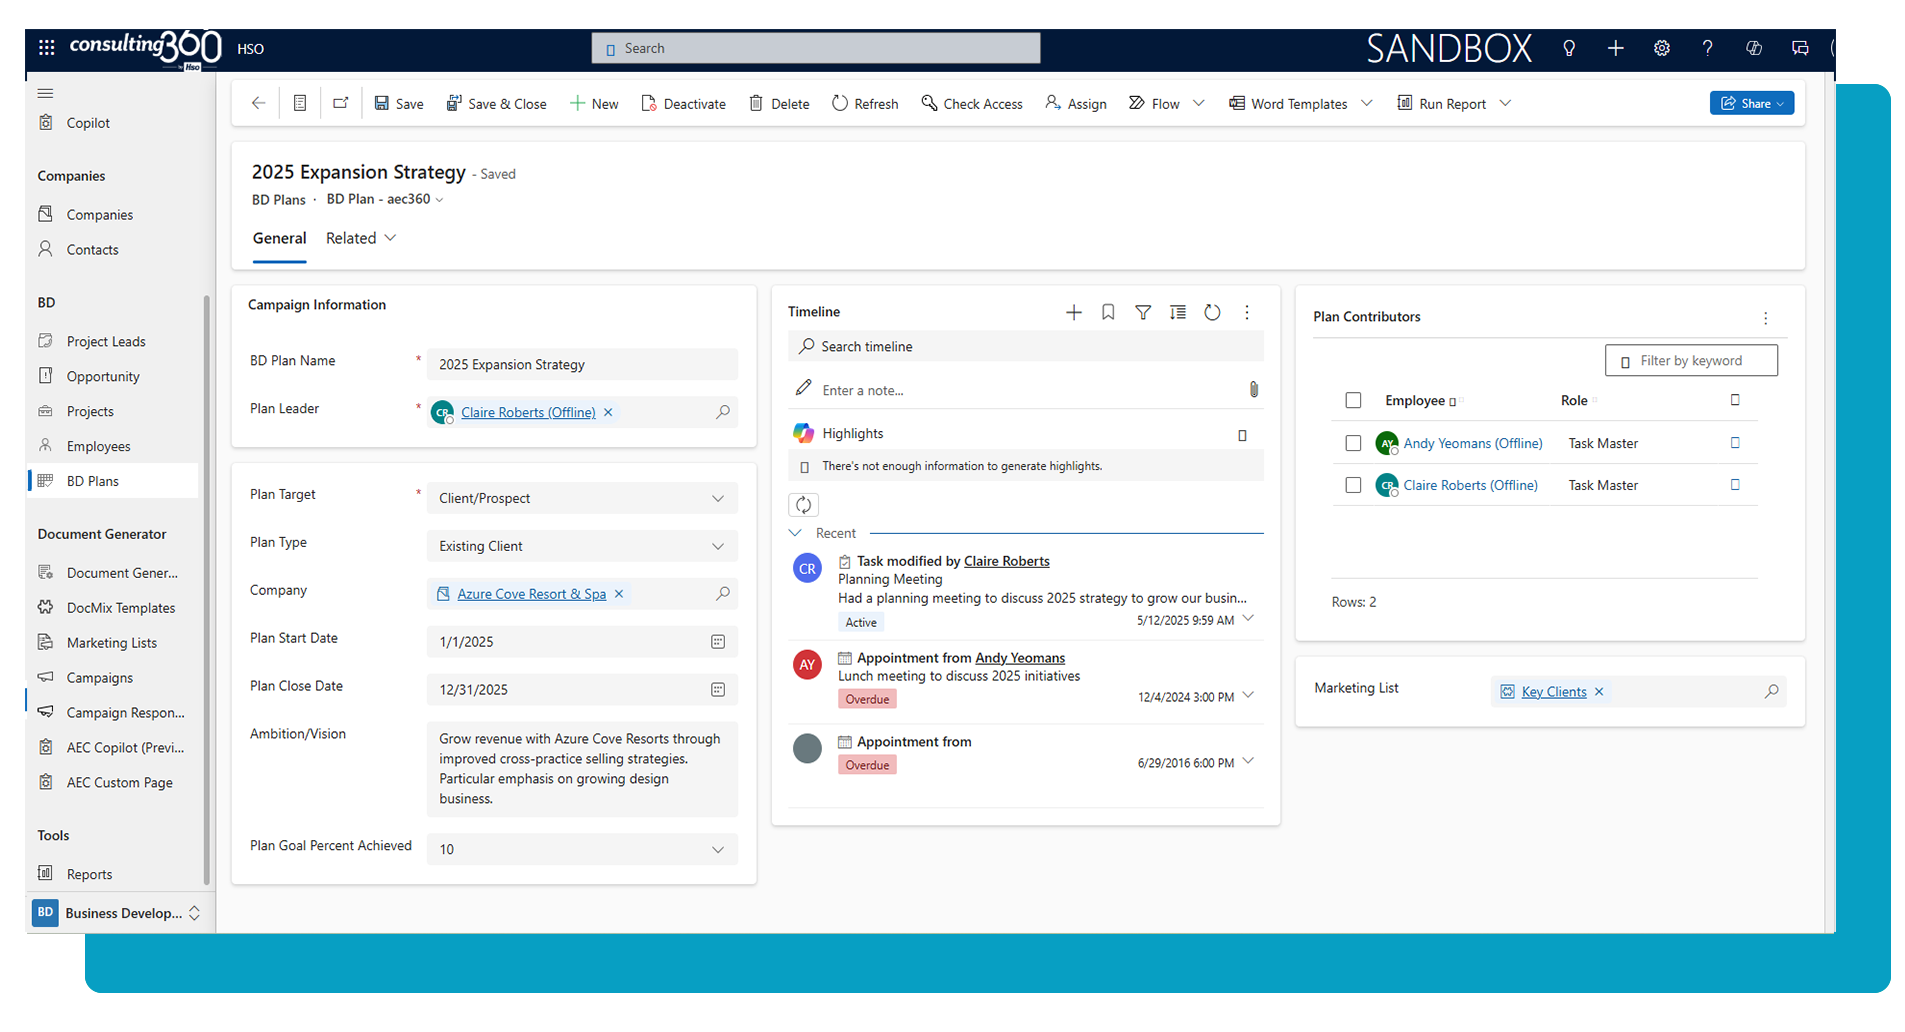Open the Related tab
Image resolution: width=1905 pixels, height=1032 pixels.
click(x=361, y=238)
